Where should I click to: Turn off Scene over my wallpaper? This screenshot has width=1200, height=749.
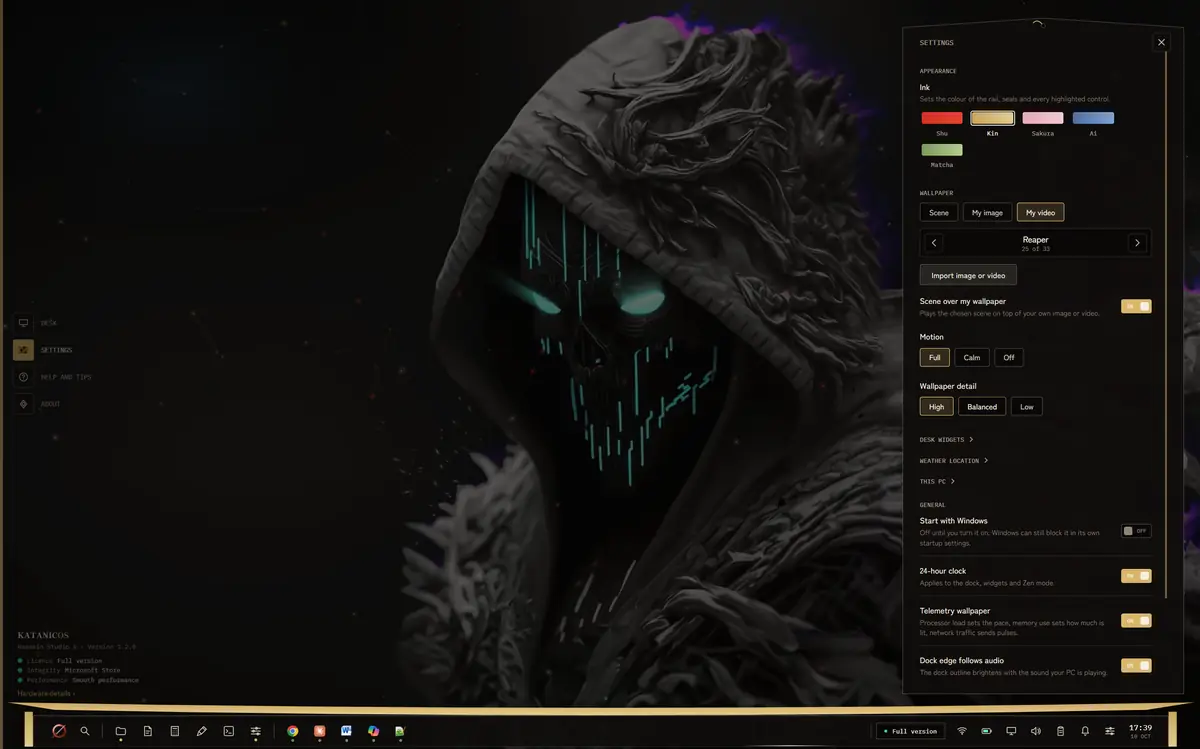tap(1136, 306)
